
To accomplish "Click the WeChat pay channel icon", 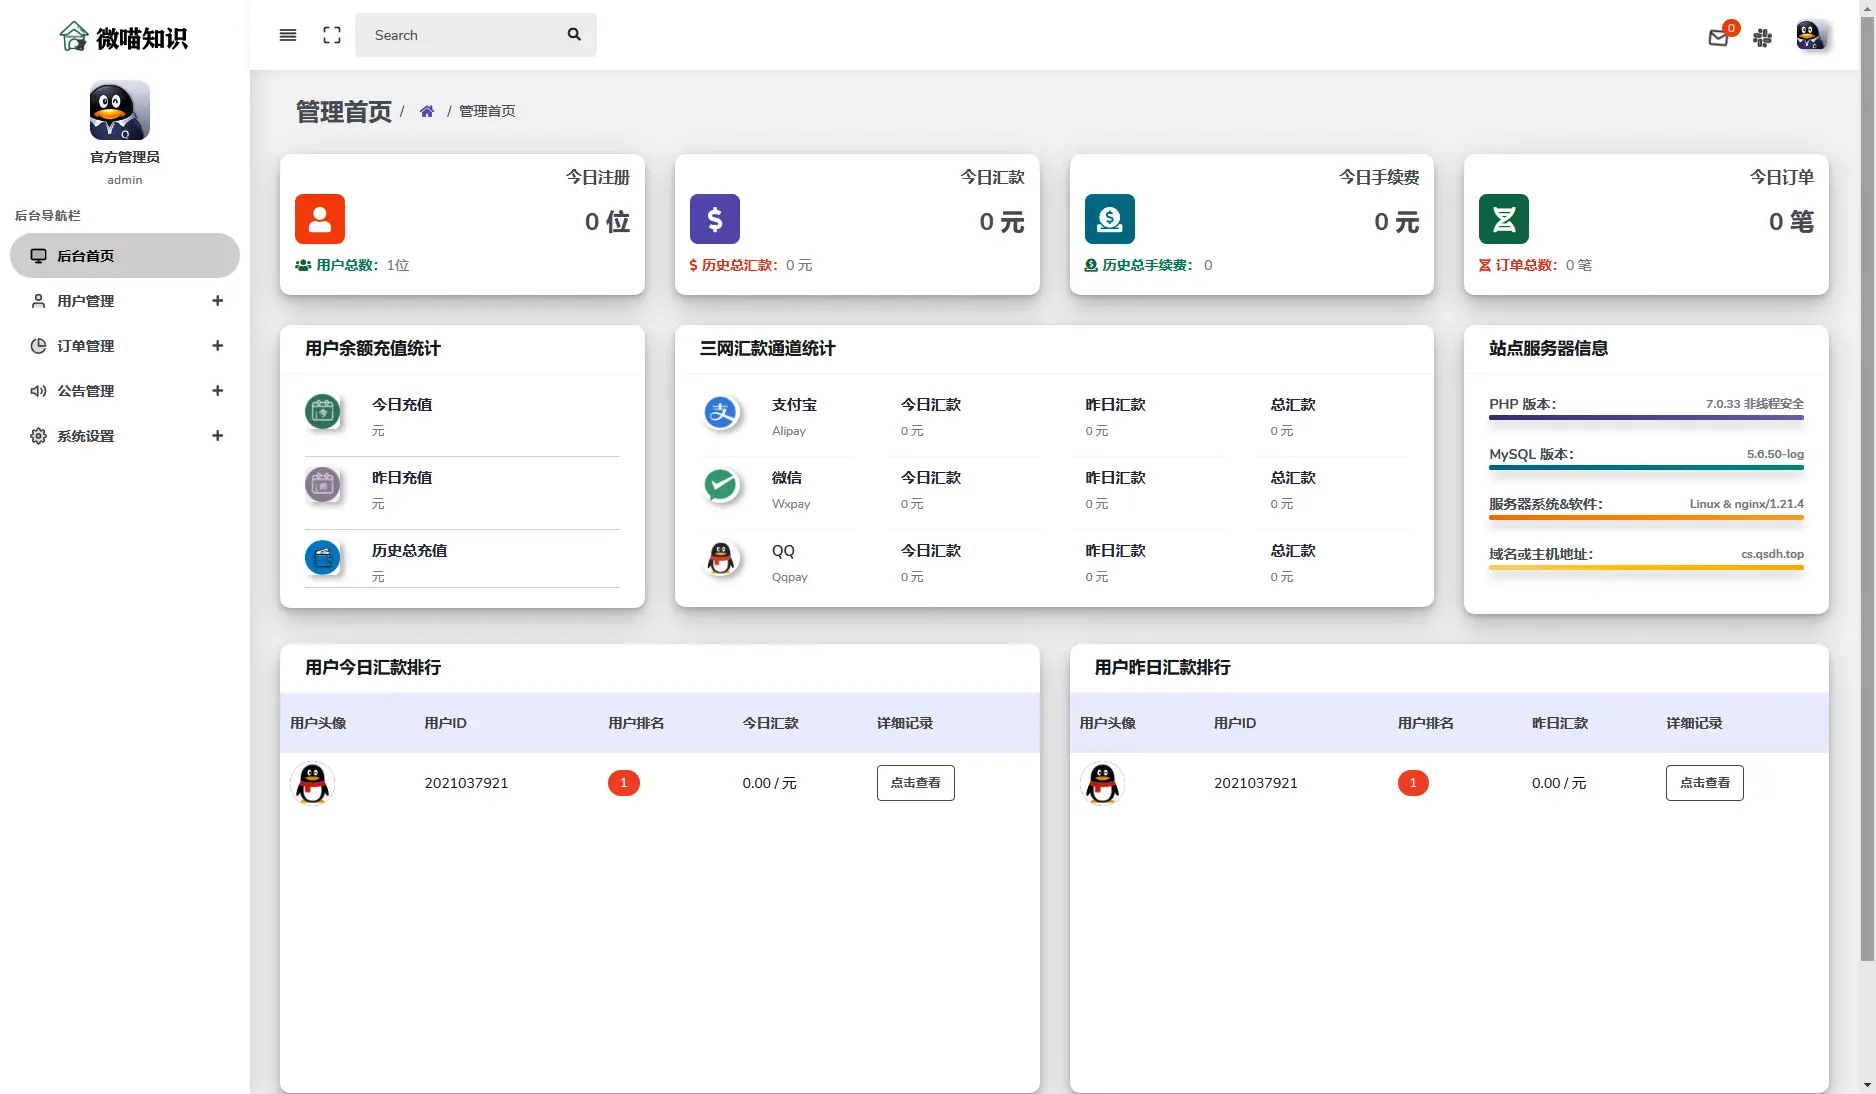I will click(721, 485).
